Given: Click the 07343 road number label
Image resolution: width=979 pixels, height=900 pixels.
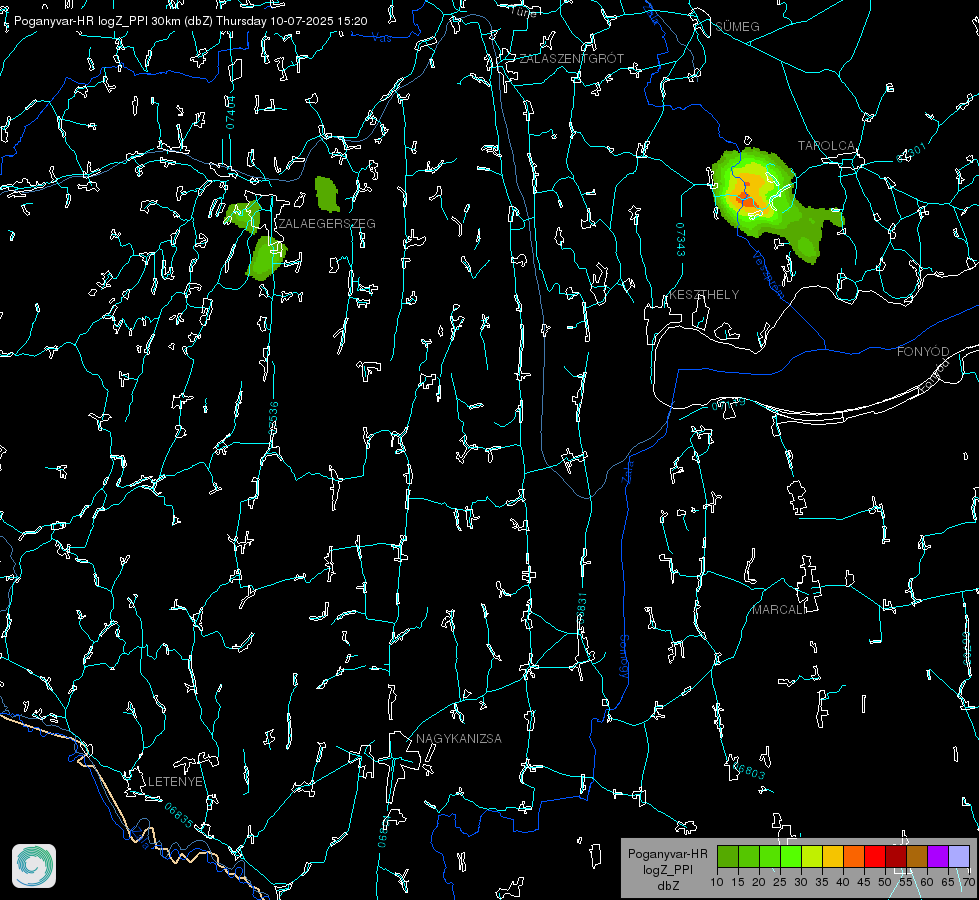Looking at the screenshot, I should point(680,239).
